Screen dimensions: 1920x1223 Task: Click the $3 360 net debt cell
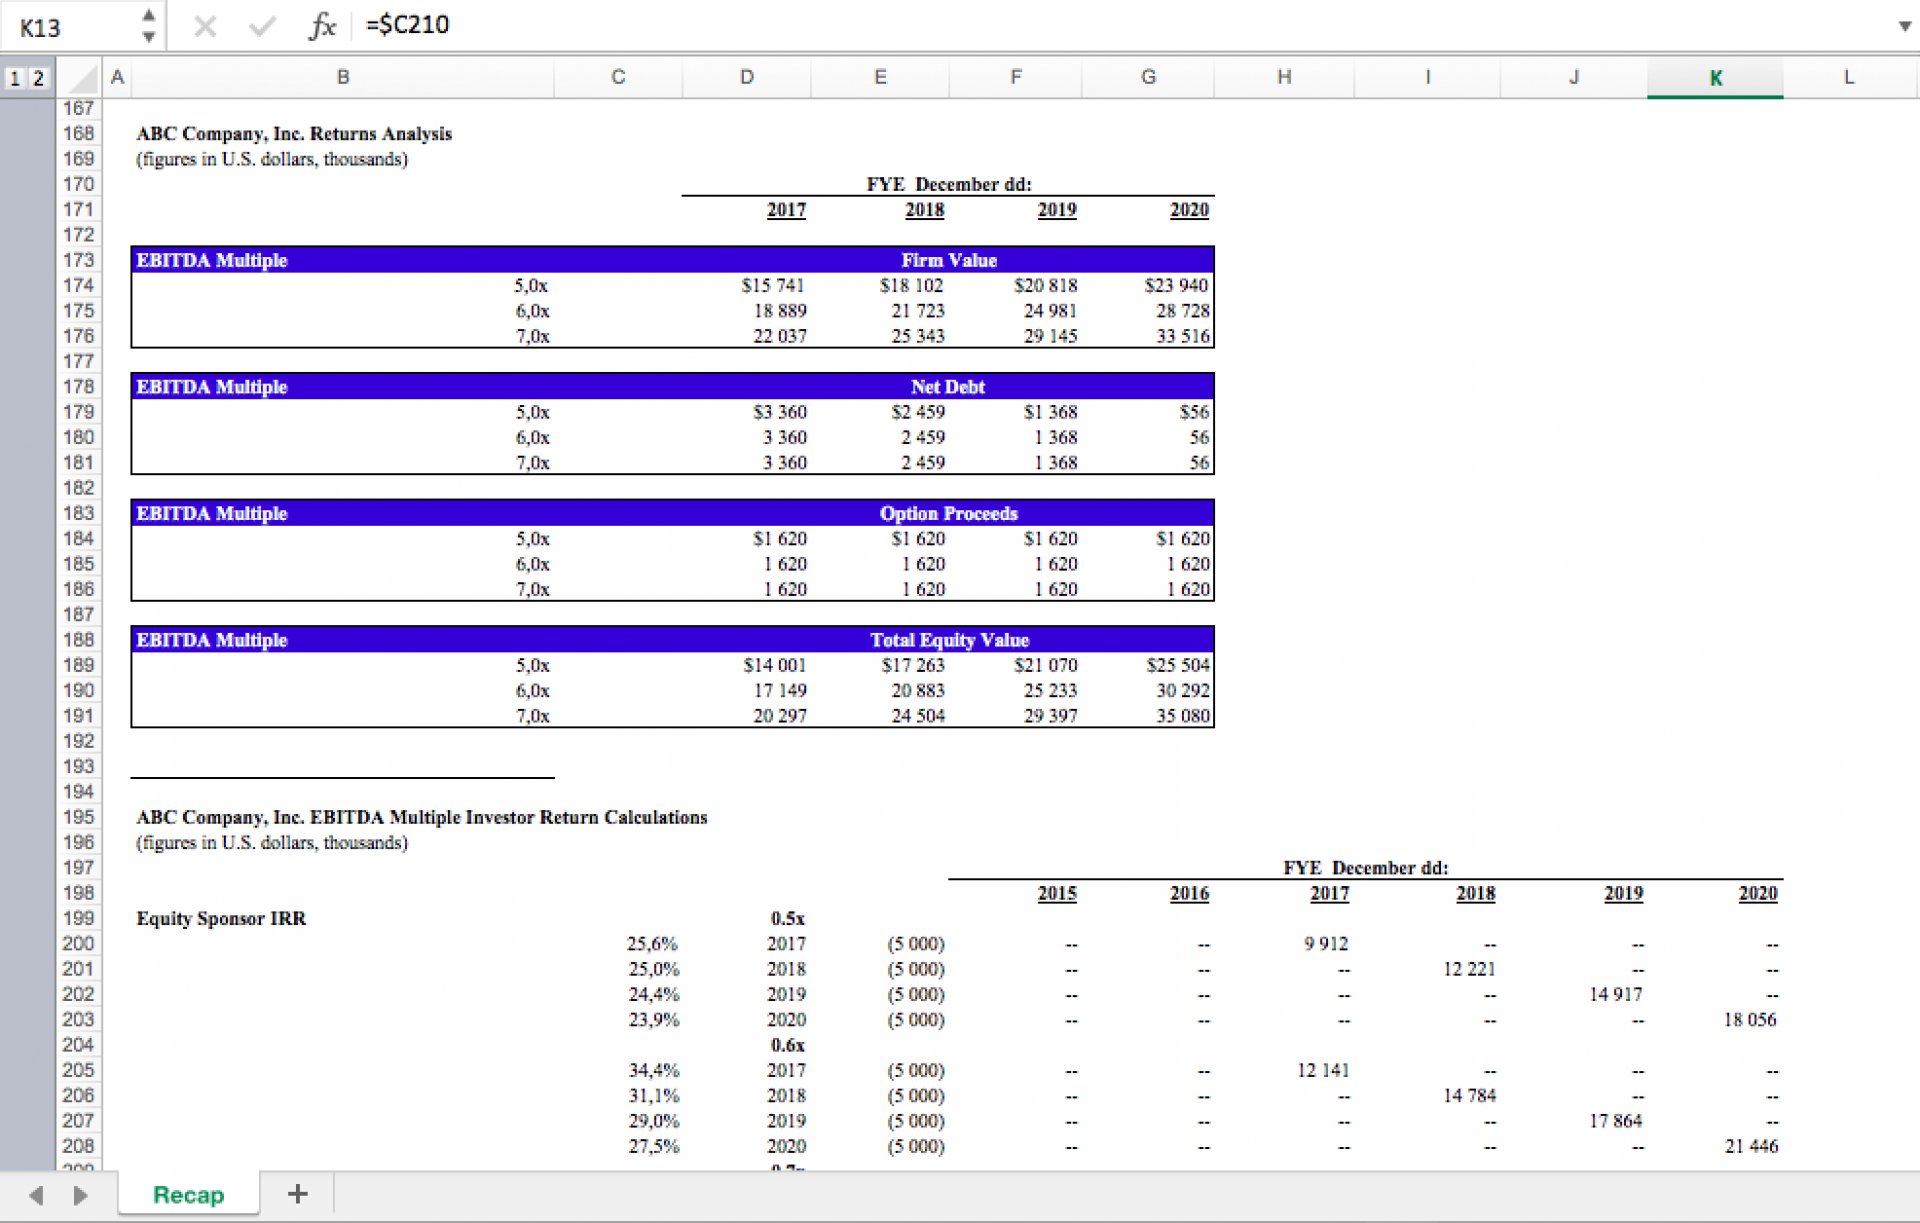tap(779, 412)
